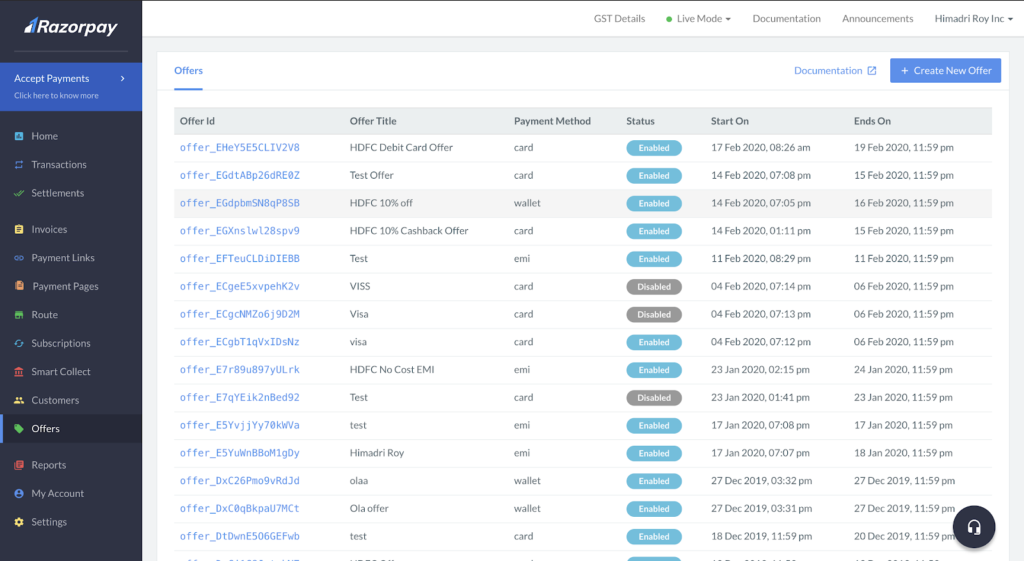The image size is (1024, 561).
Task: Open offer_DxC26Pmo9vRdJd link
Action: click(240, 481)
